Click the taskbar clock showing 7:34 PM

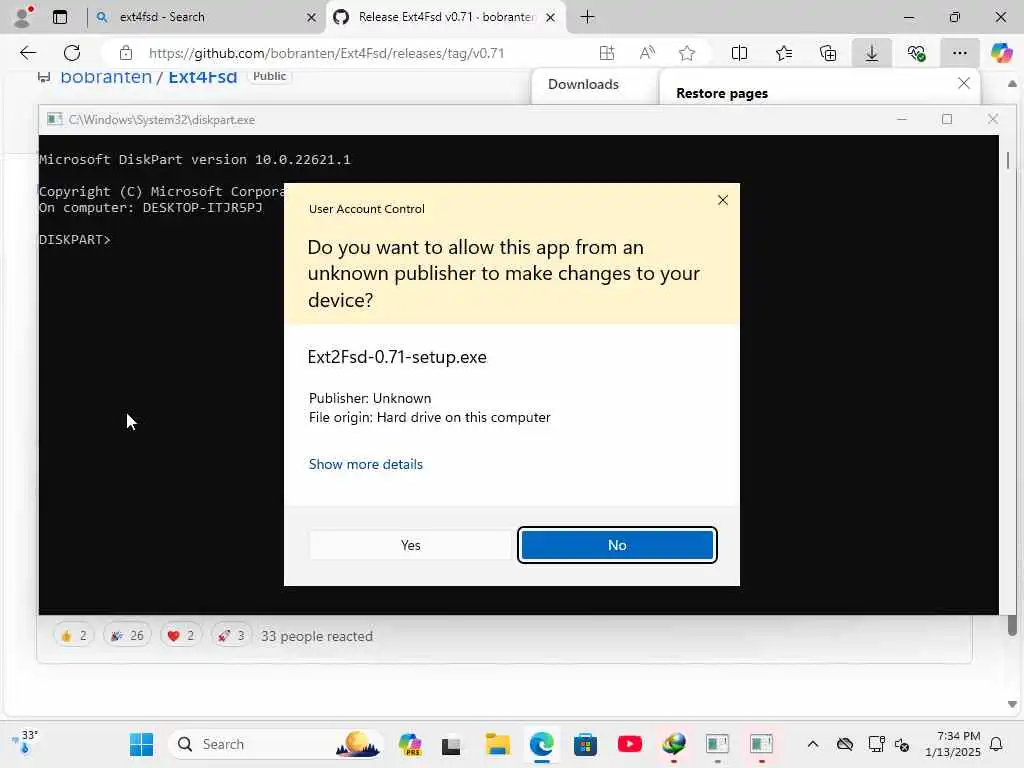953,744
